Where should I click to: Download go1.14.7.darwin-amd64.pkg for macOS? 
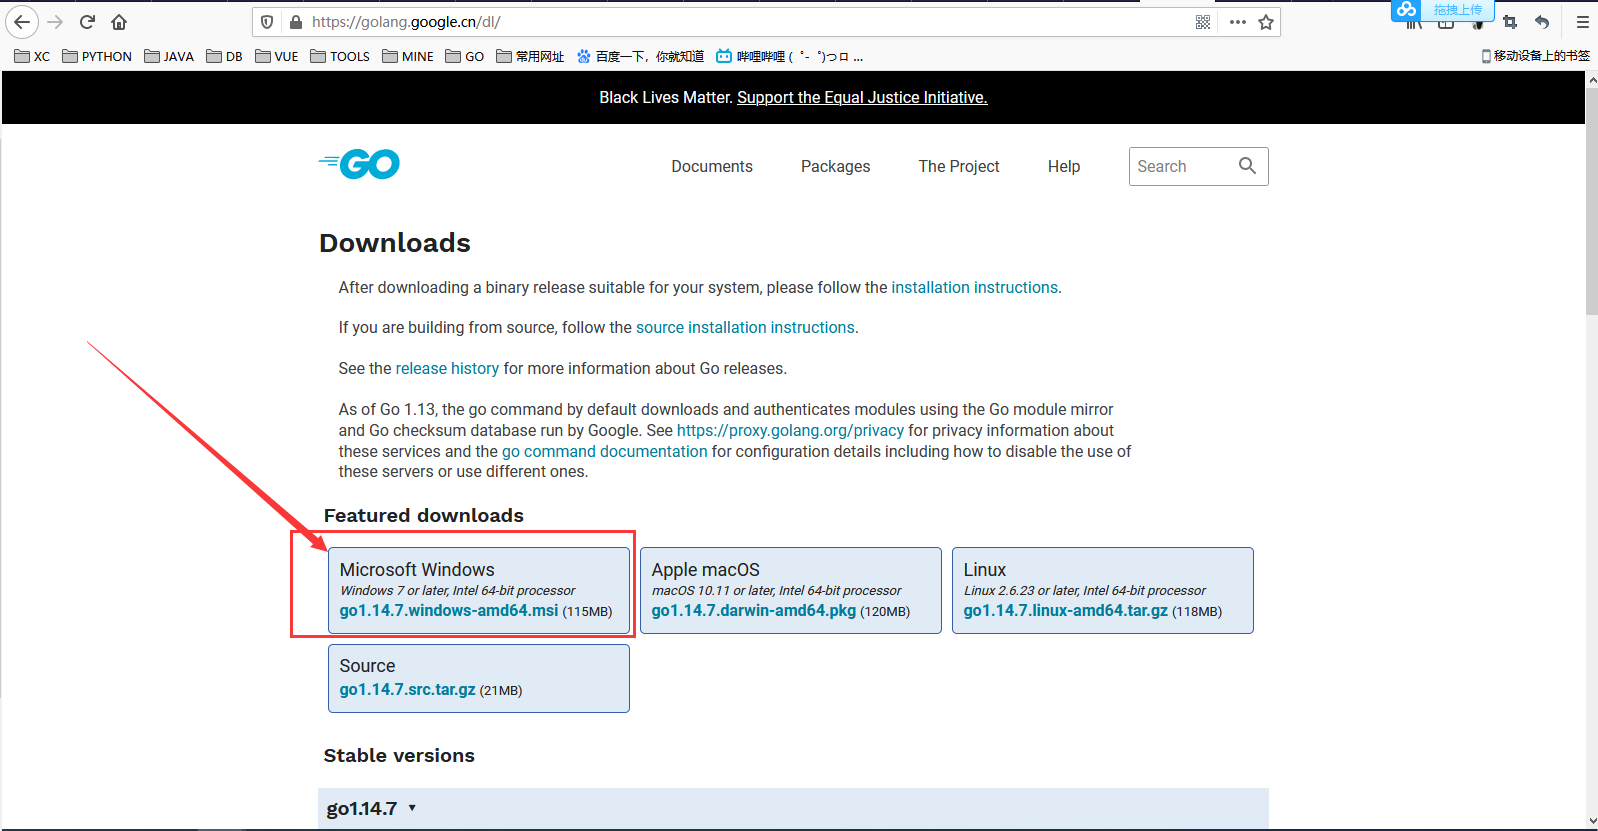click(x=754, y=610)
